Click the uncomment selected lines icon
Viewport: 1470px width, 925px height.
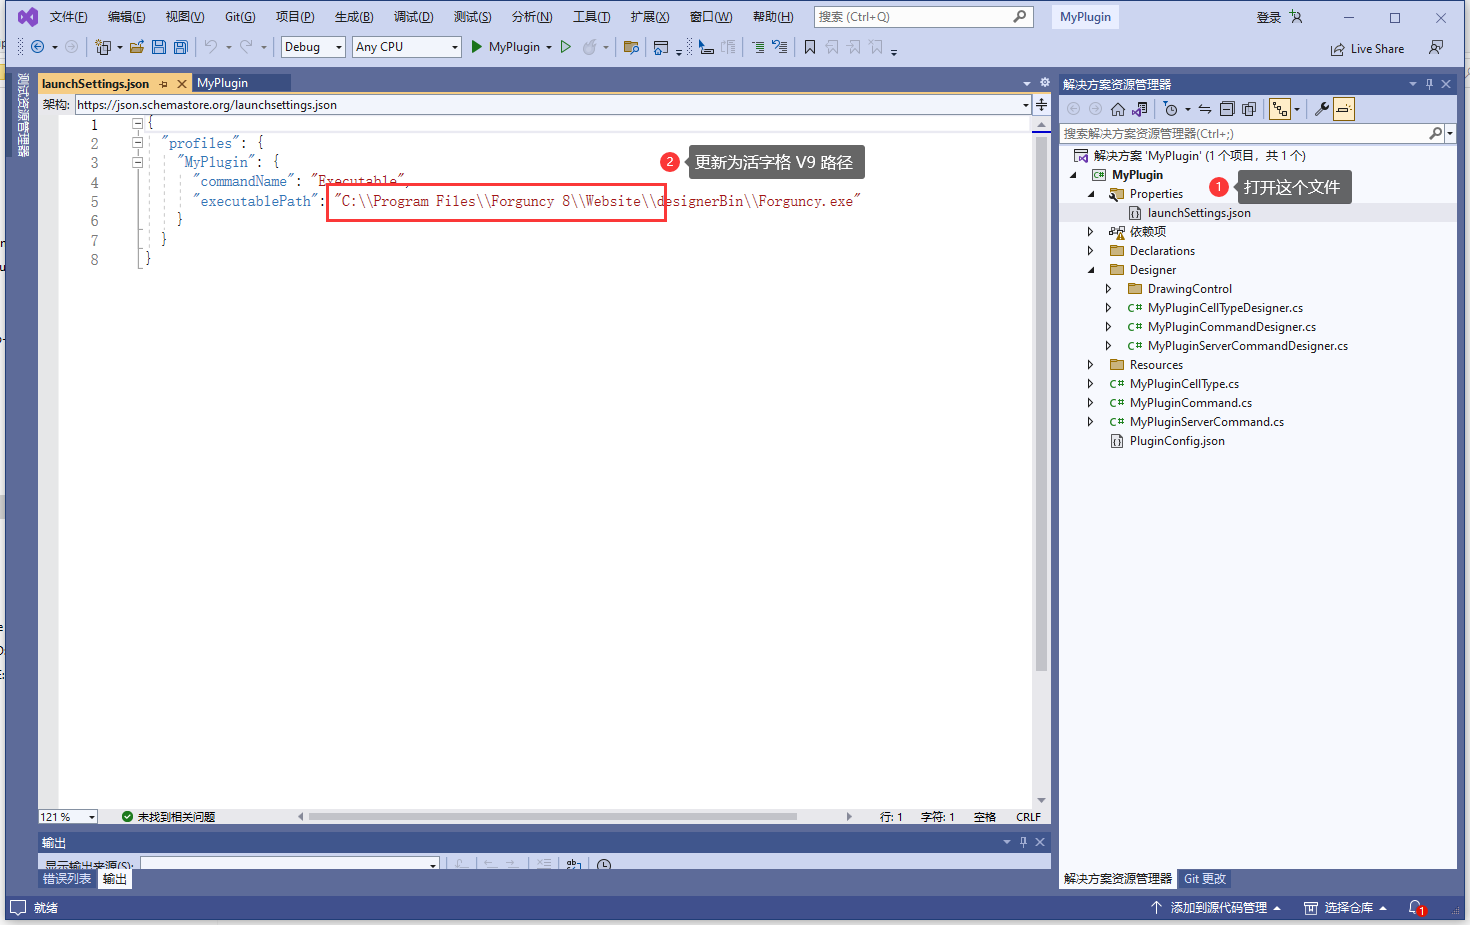pos(780,47)
